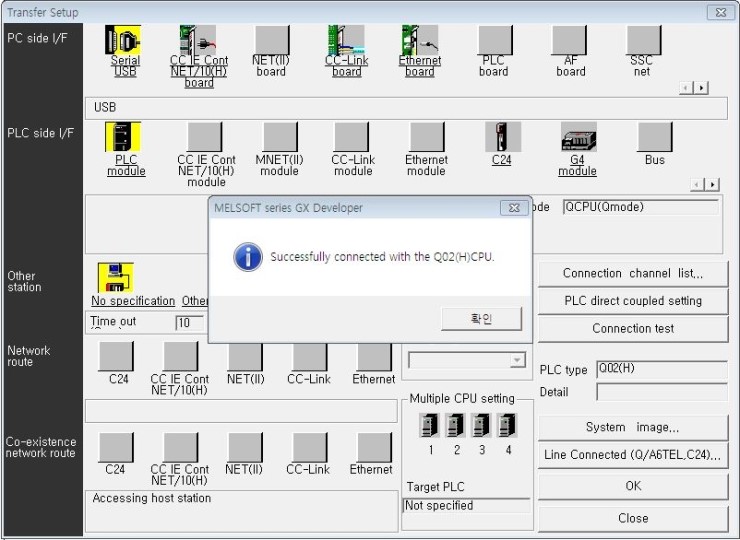
Task: Select the NET(II) board icon
Action: coord(272,40)
